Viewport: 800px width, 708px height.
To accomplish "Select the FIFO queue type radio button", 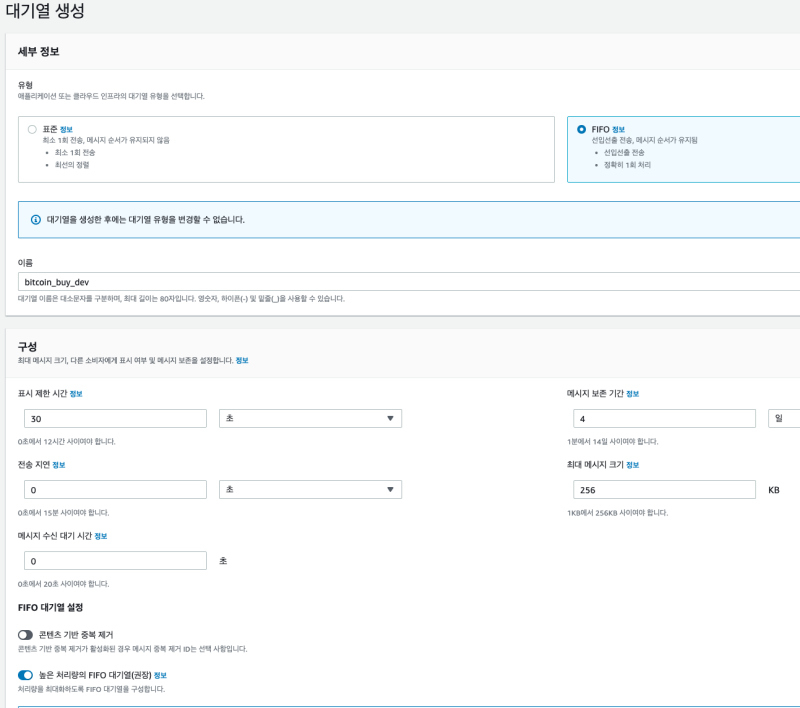I will [x=581, y=129].
